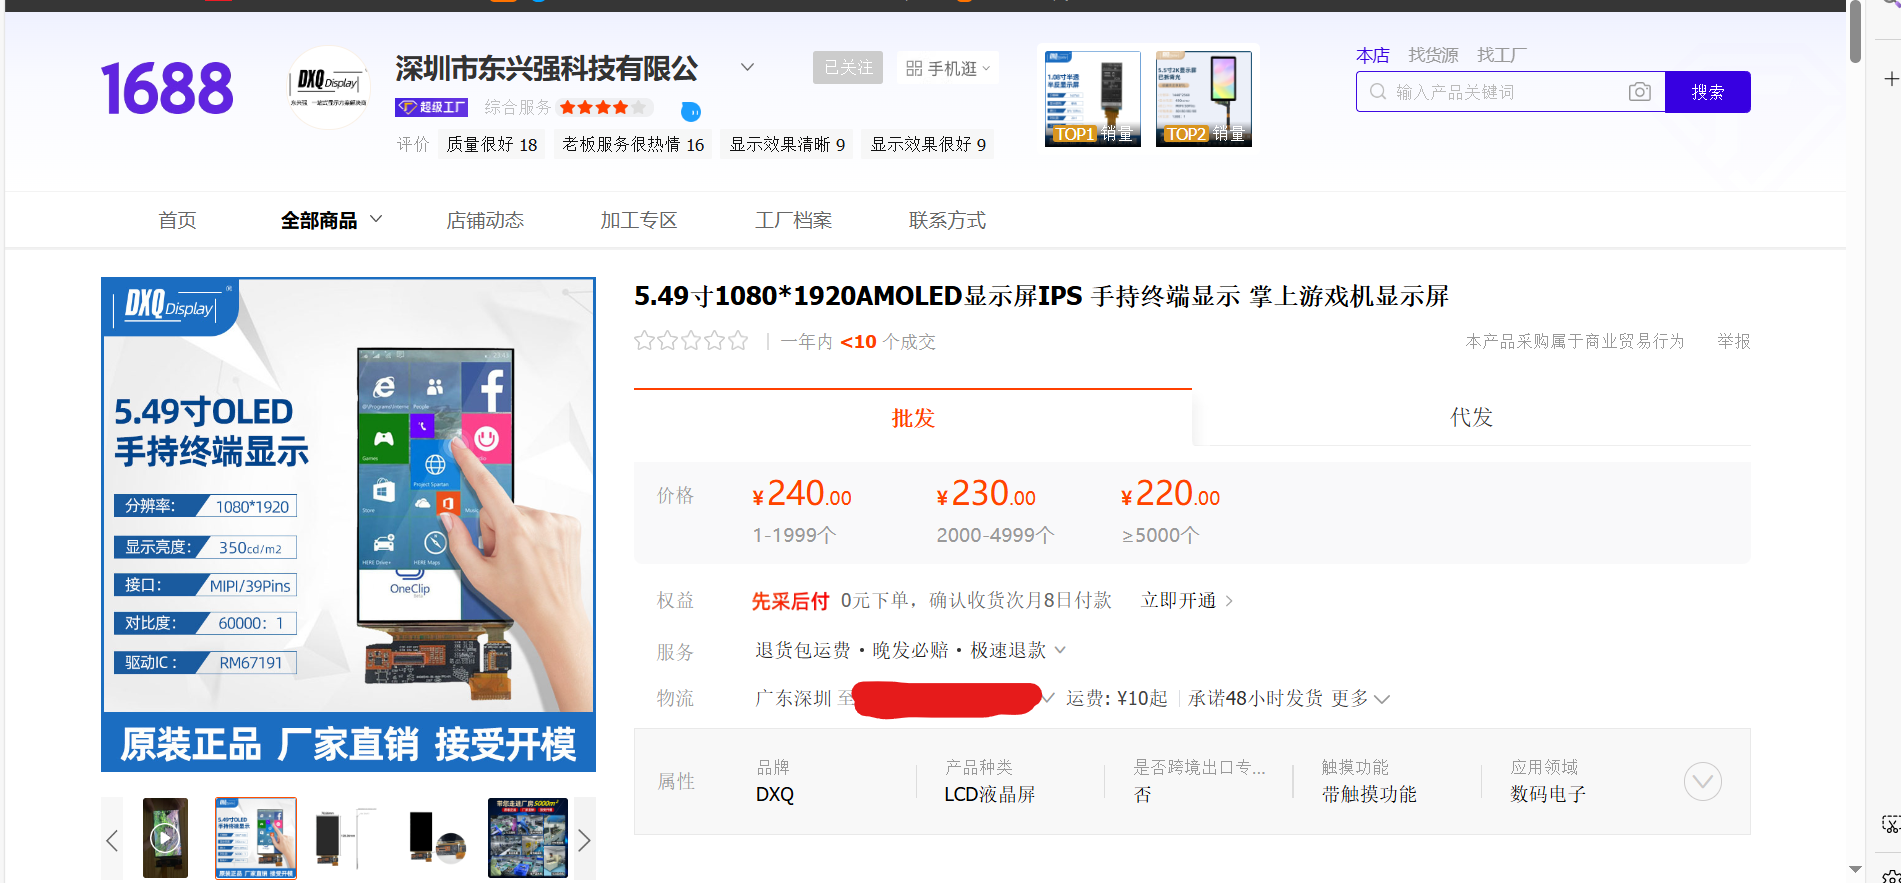Viewport: 1901px width, 883px height.
Task: Click the 举报 report link
Action: (x=1734, y=341)
